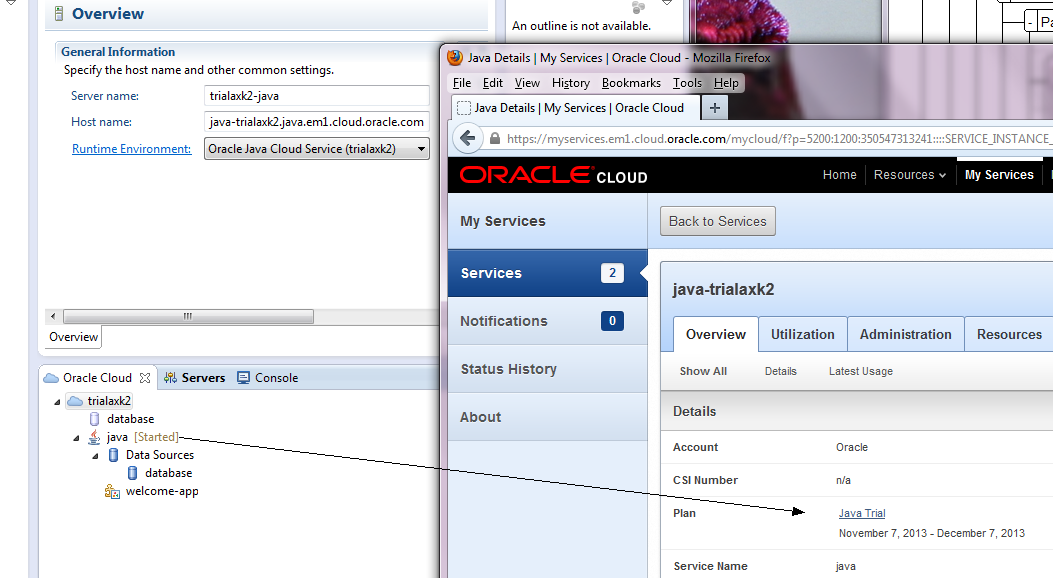
Task: Collapse the Data Sources tree node
Action: [95, 456]
